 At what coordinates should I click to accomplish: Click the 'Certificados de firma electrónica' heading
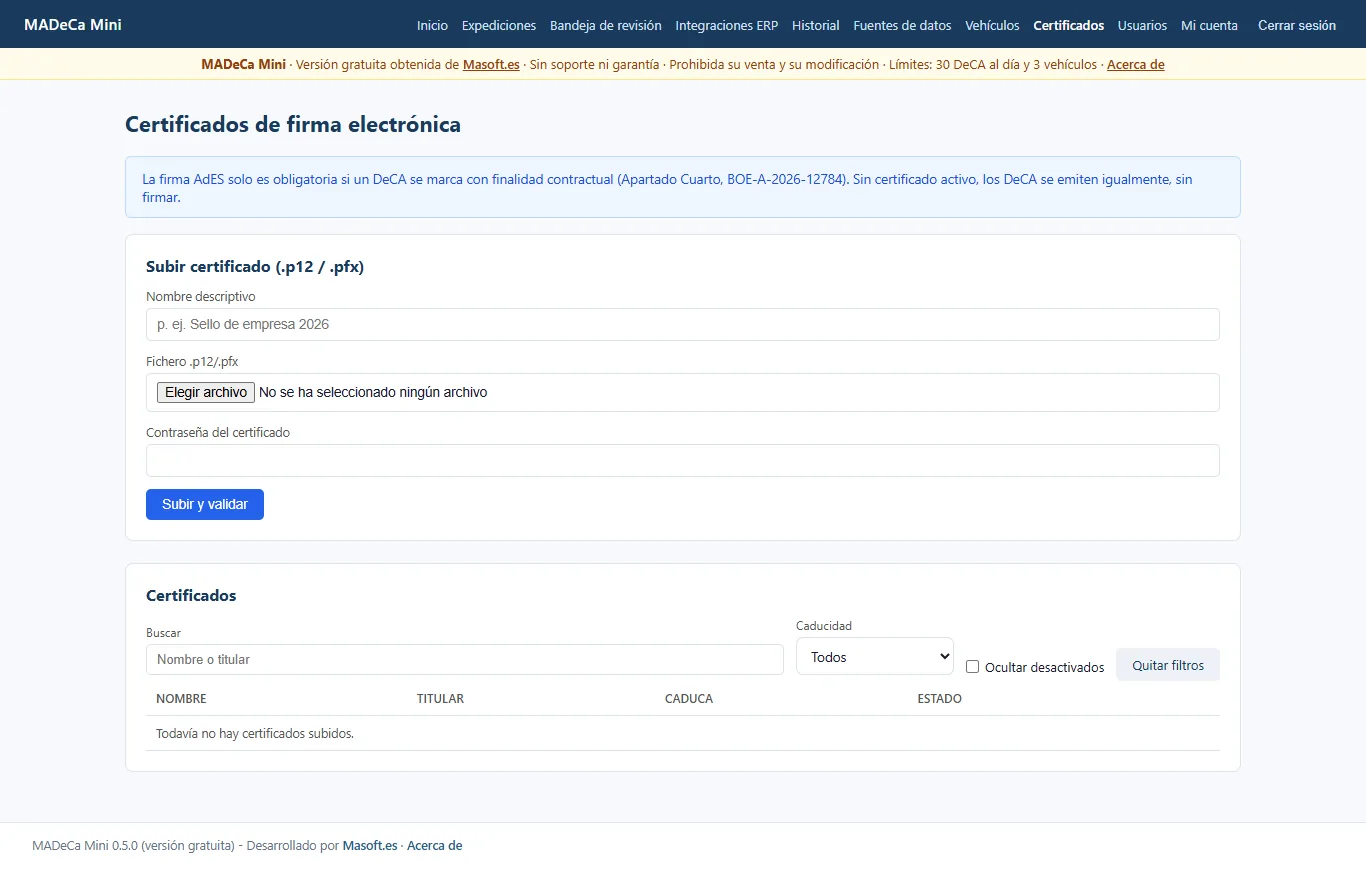pyautogui.click(x=293, y=124)
